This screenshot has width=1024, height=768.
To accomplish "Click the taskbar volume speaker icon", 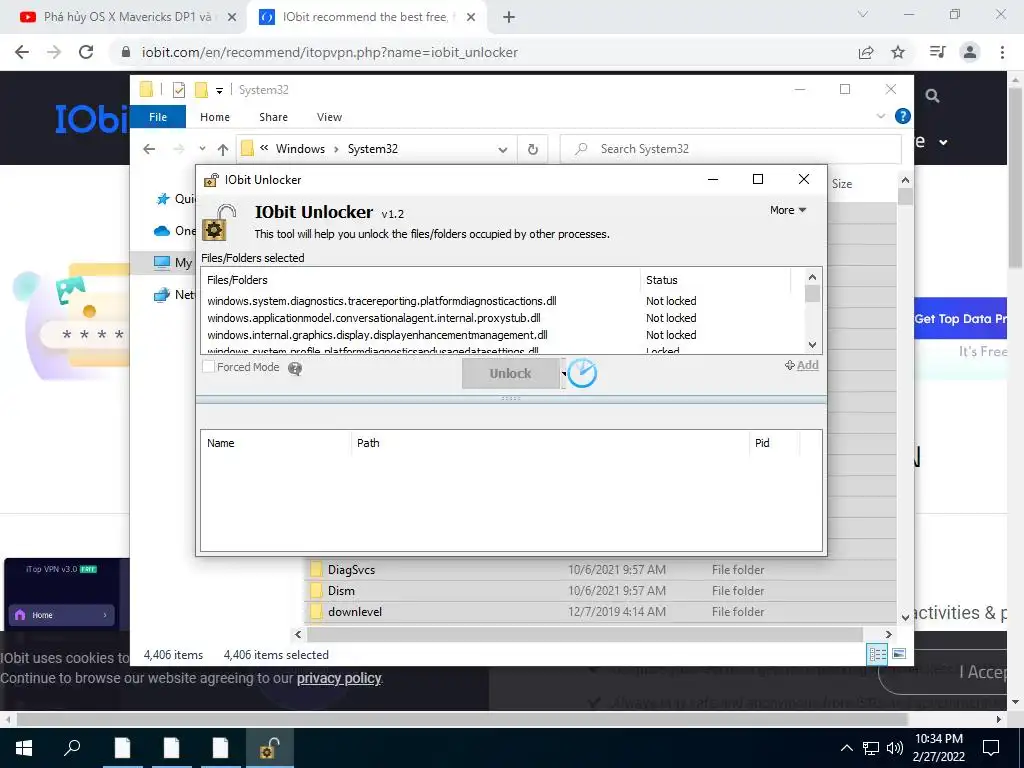I will point(895,748).
